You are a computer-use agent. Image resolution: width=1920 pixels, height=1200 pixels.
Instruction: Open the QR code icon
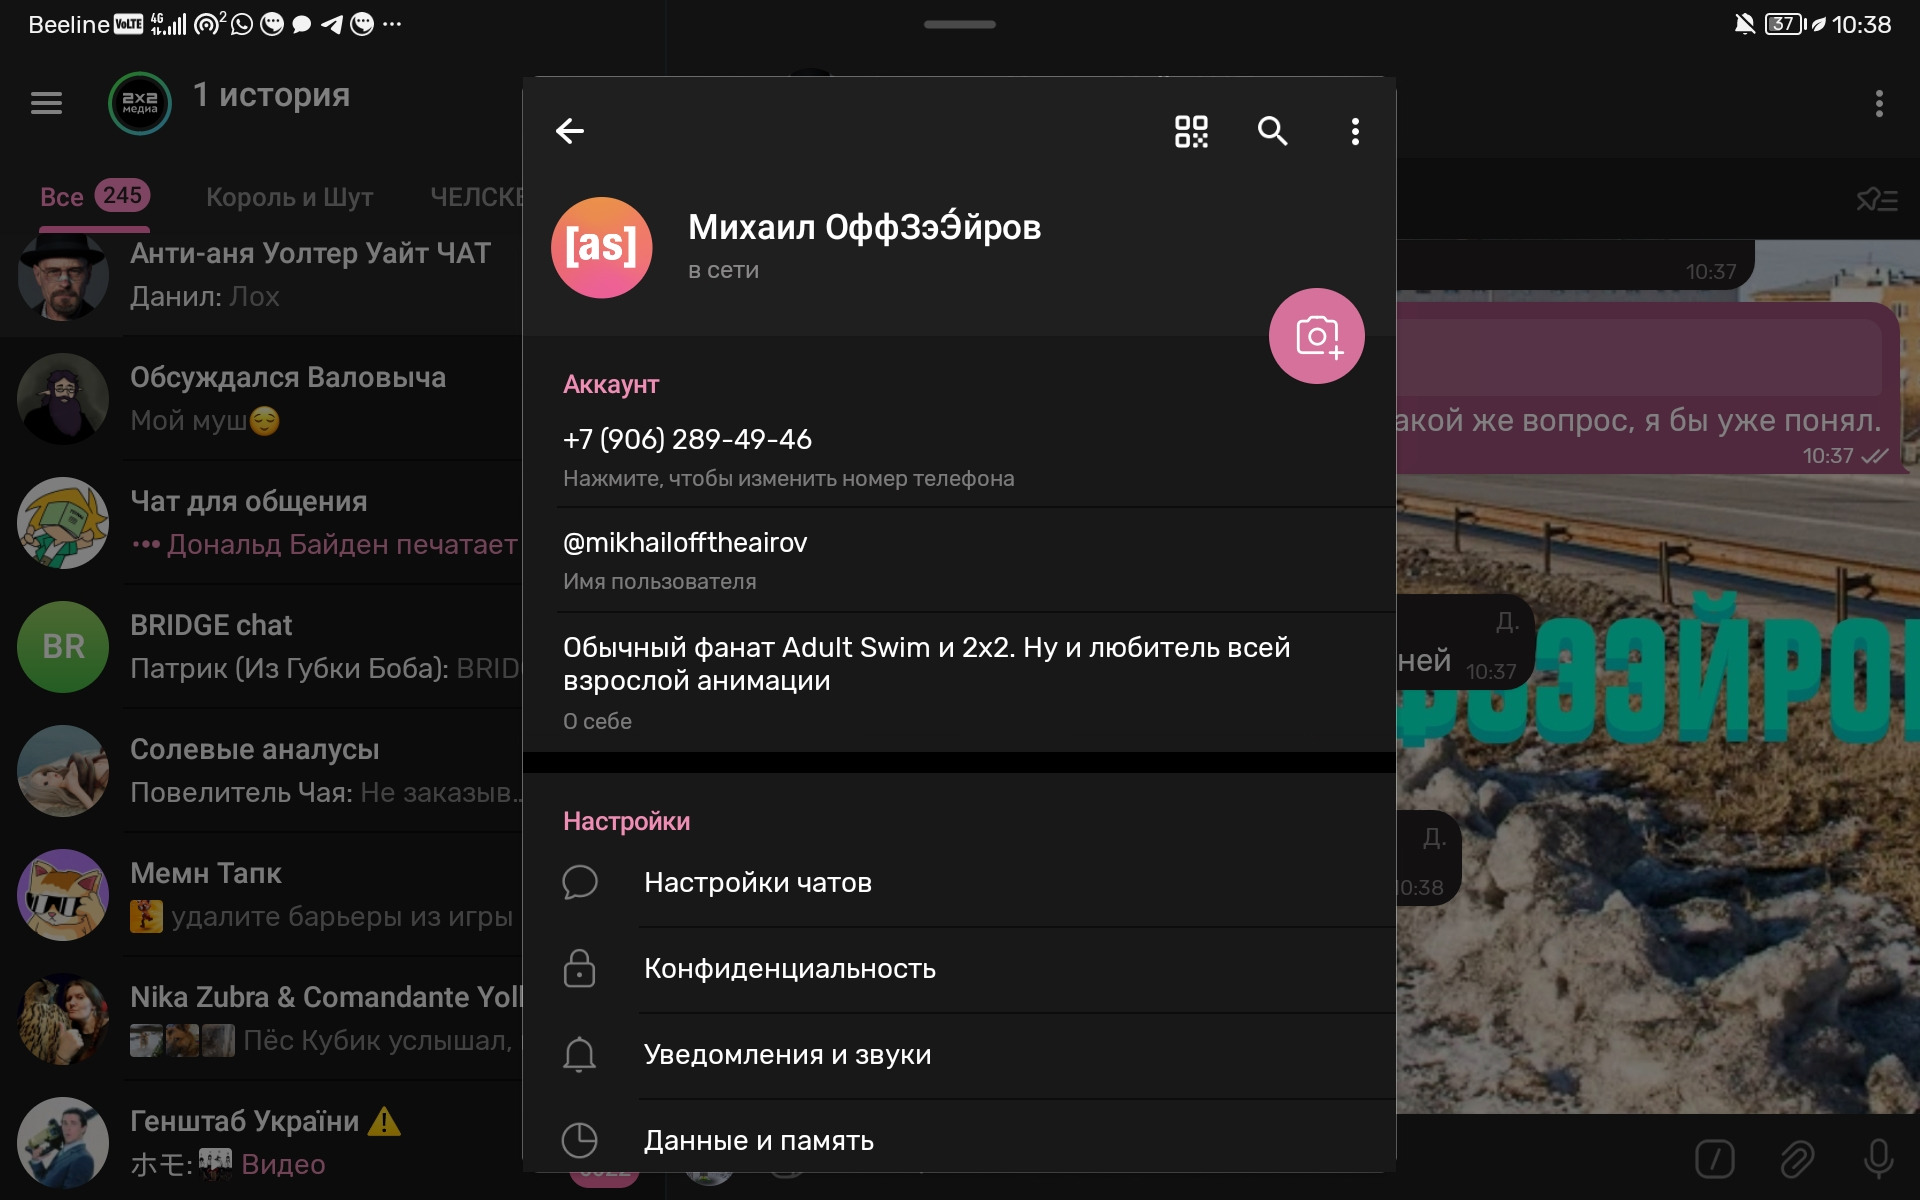coord(1191,131)
